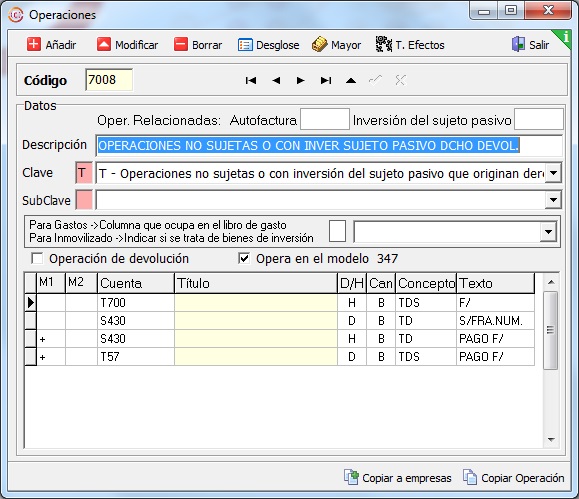Click the Salir exit door icon

518,44
